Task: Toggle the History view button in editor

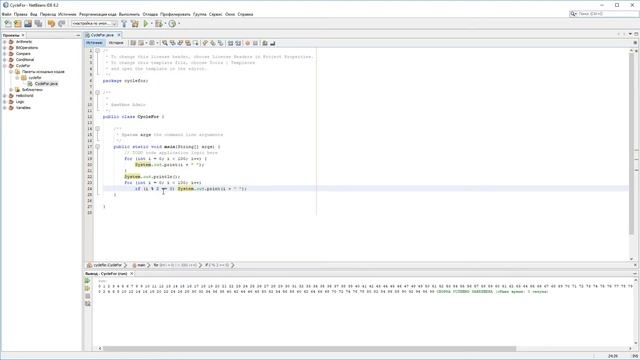Action: 116,43
